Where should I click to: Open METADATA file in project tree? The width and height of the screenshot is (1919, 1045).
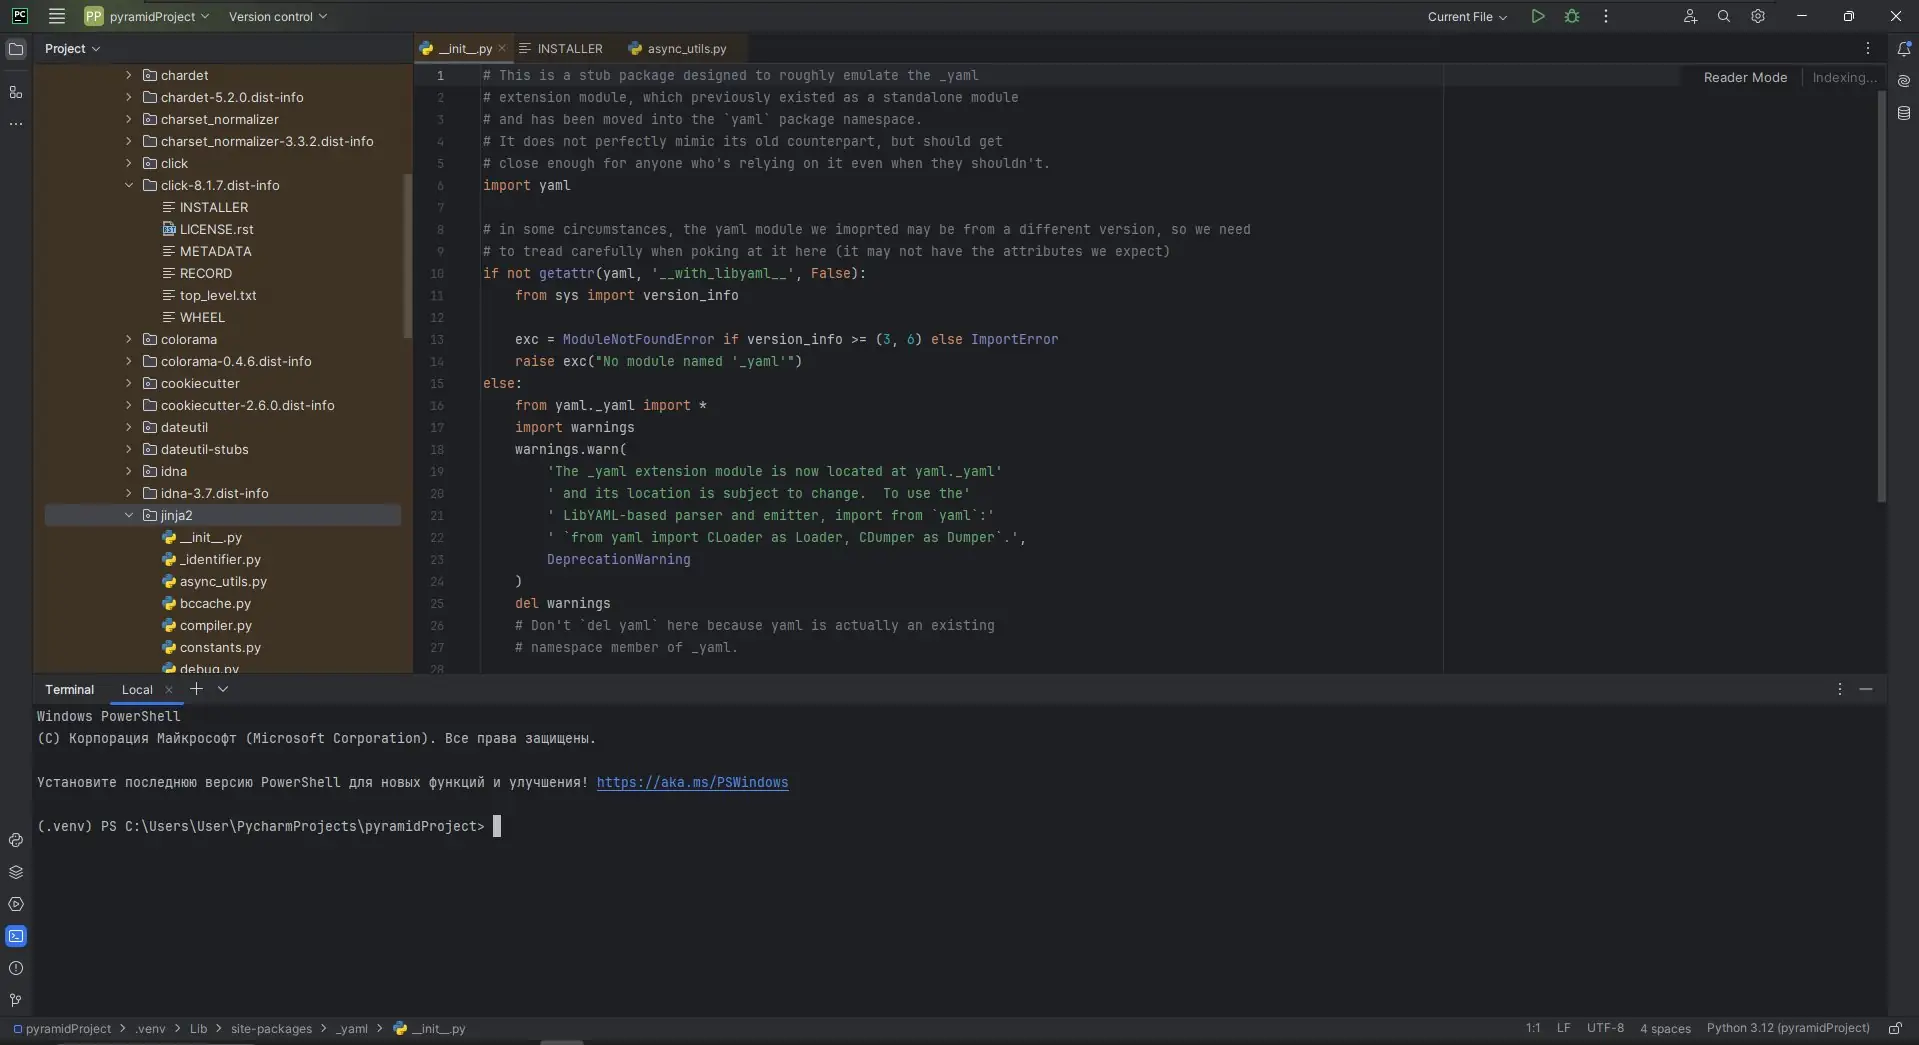coord(215,251)
